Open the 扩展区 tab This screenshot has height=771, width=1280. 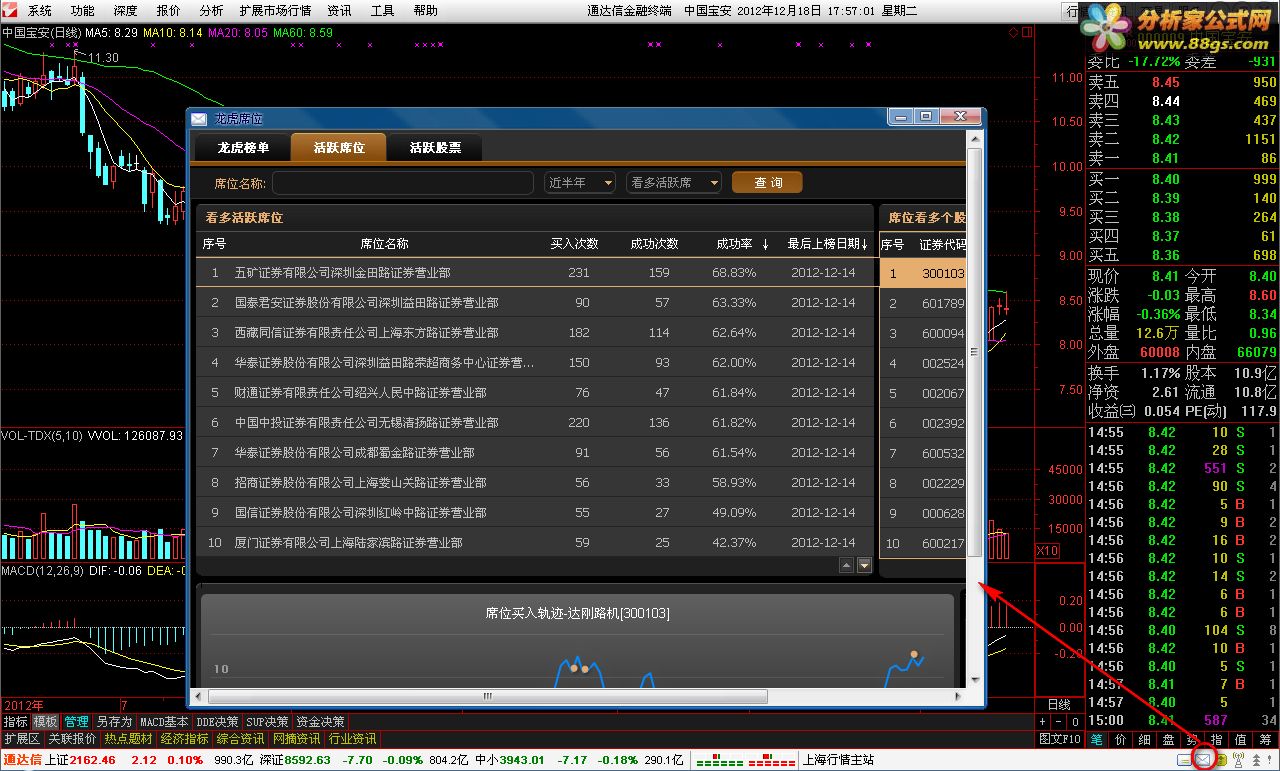click(21, 739)
